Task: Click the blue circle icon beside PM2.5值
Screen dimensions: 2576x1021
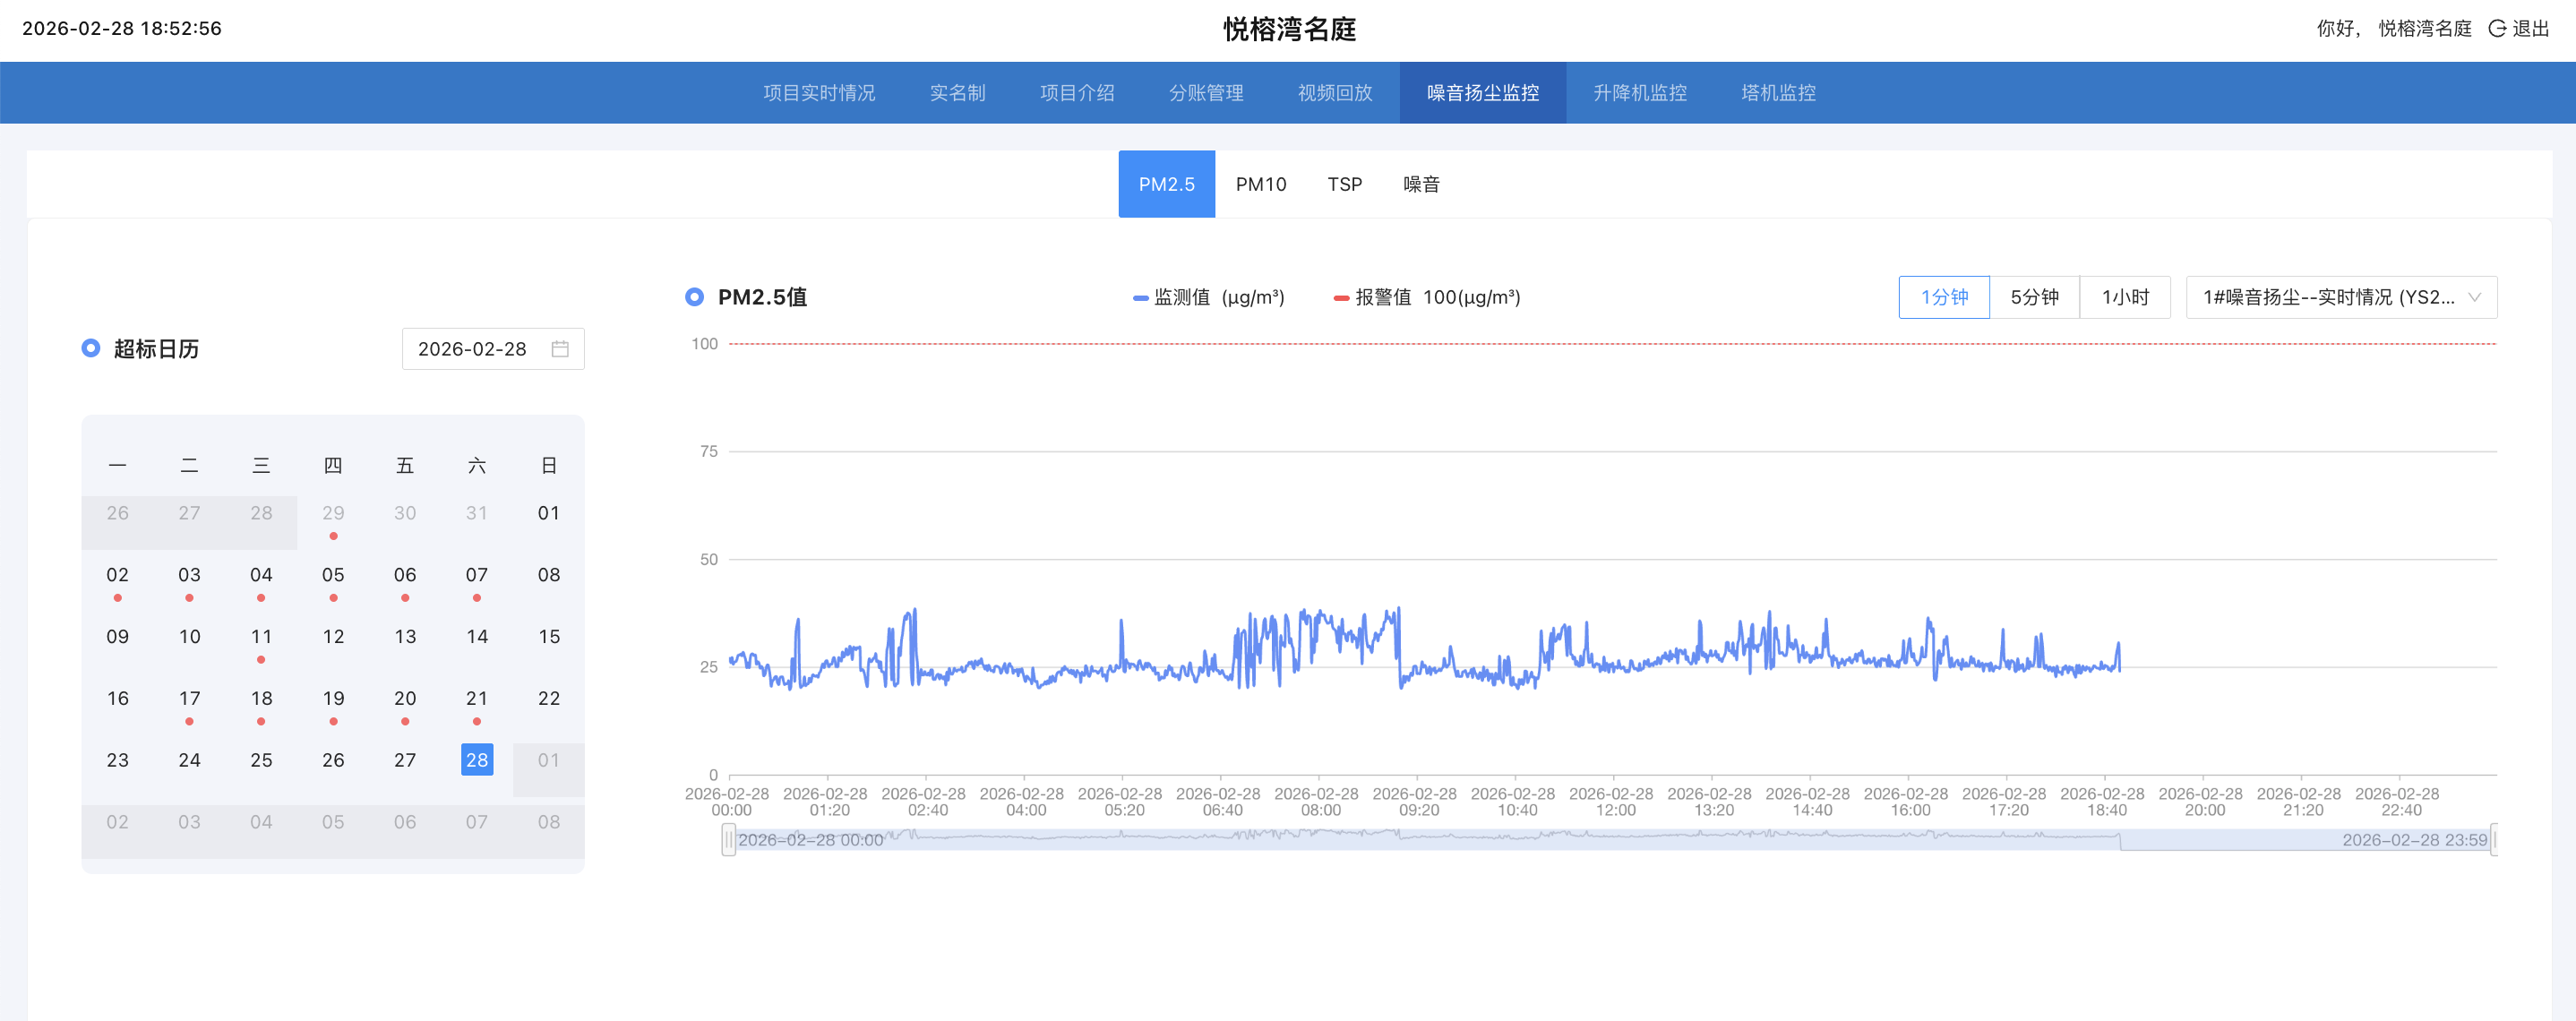Action: pyautogui.click(x=694, y=297)
